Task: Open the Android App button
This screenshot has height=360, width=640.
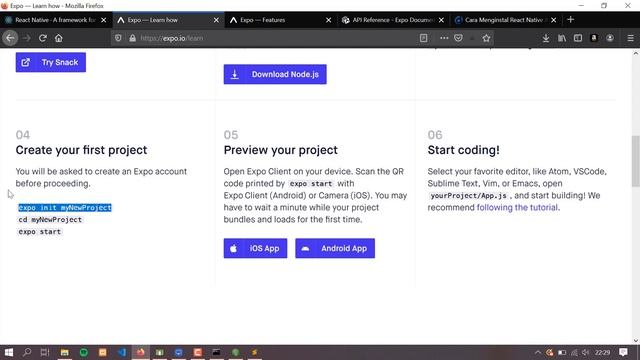Action: 335,248
